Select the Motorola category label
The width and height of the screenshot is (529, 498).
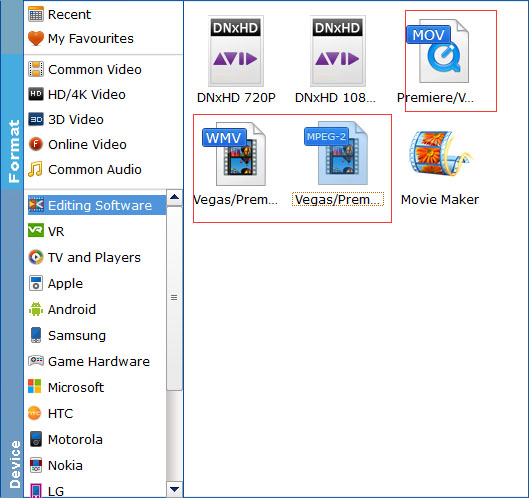tap(75, 439)
